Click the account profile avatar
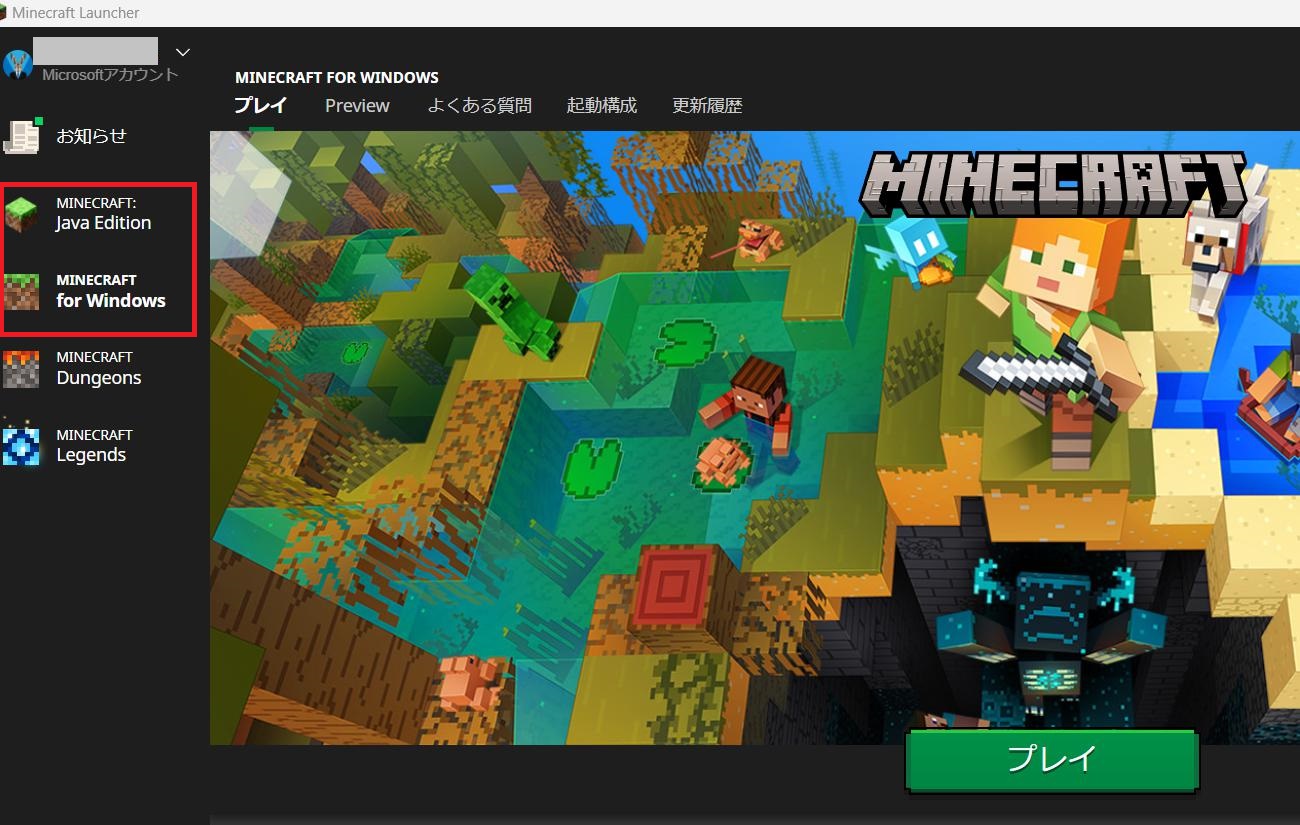1300x825 pixels. 18,63
